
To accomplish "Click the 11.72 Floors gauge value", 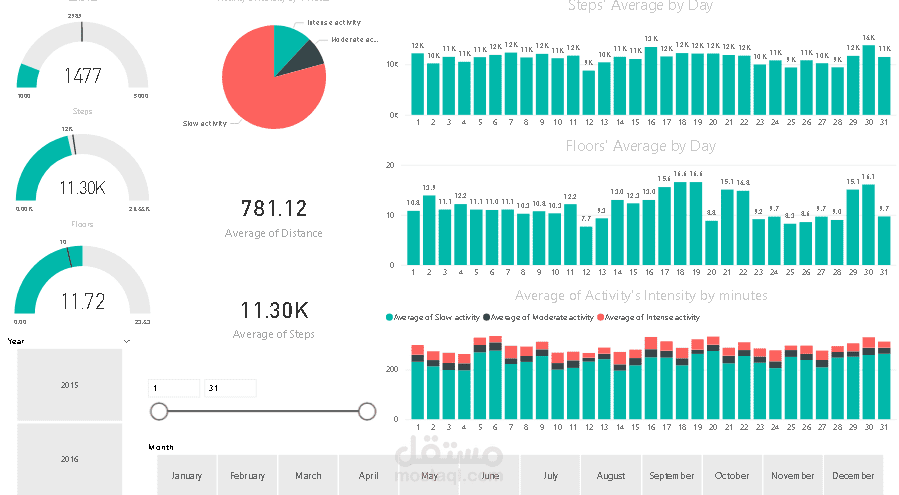I will (83, 301).
